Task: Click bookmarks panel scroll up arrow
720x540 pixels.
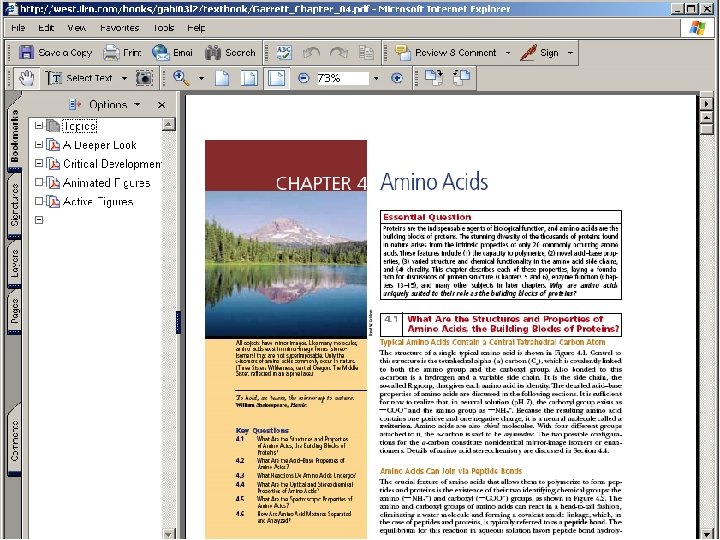Action: tap(169, 124)
